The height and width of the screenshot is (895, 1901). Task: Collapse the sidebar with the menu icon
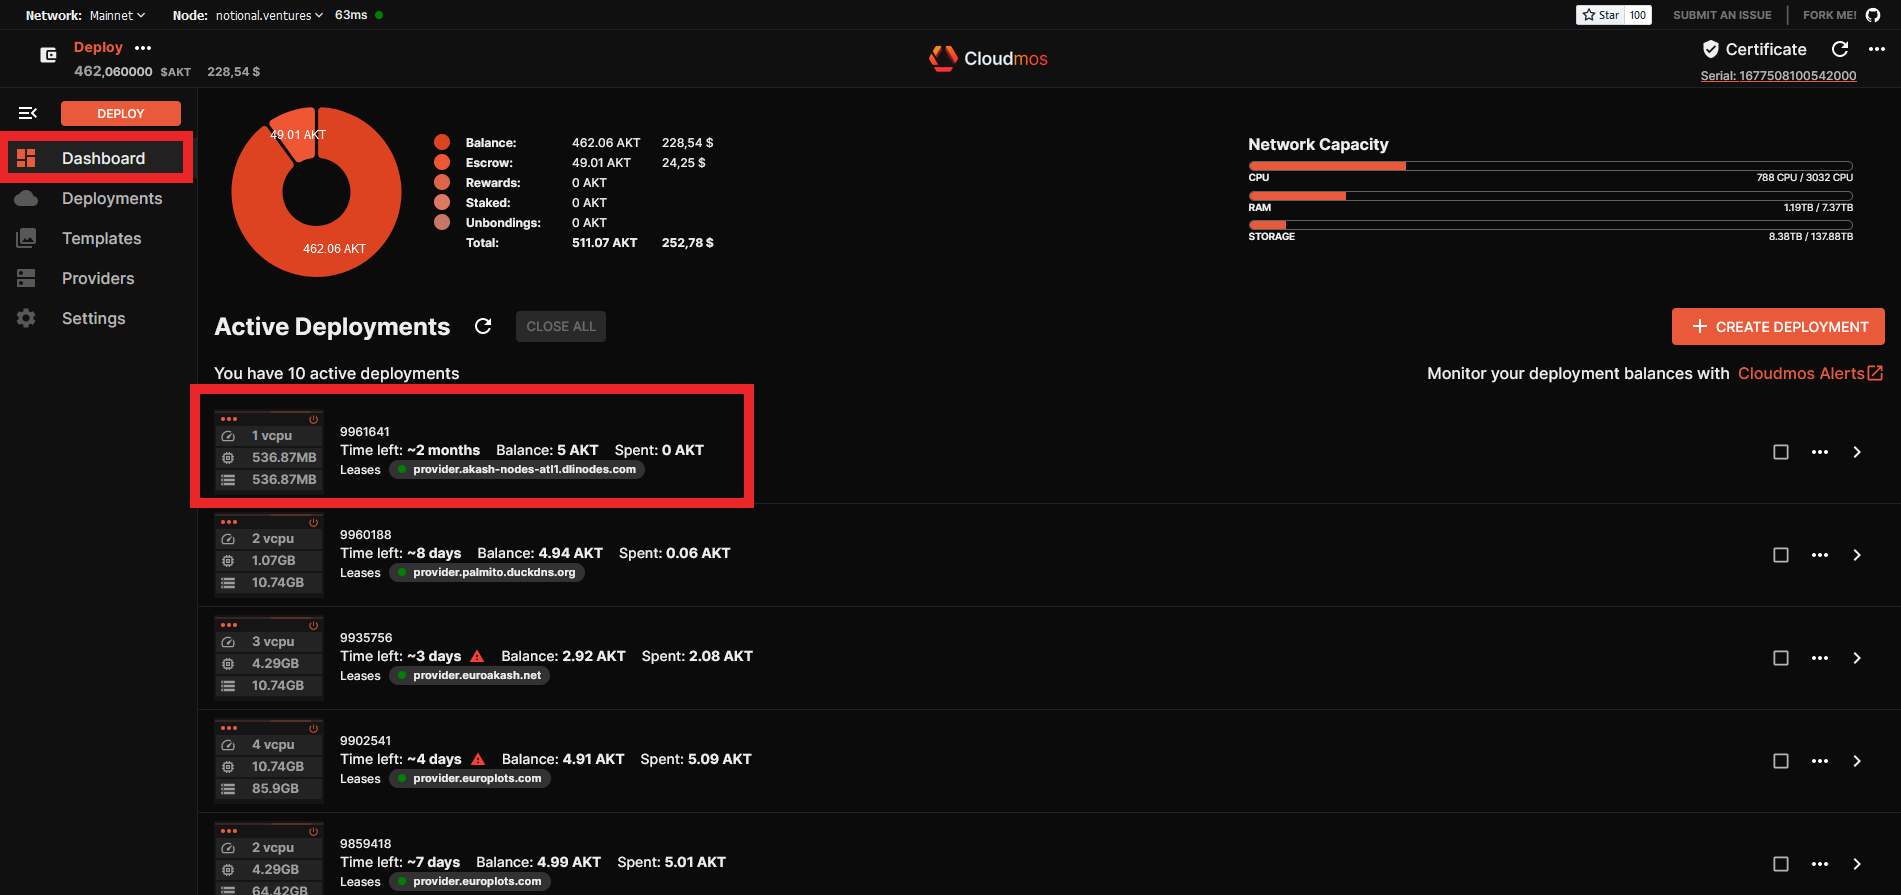point(28,113)
